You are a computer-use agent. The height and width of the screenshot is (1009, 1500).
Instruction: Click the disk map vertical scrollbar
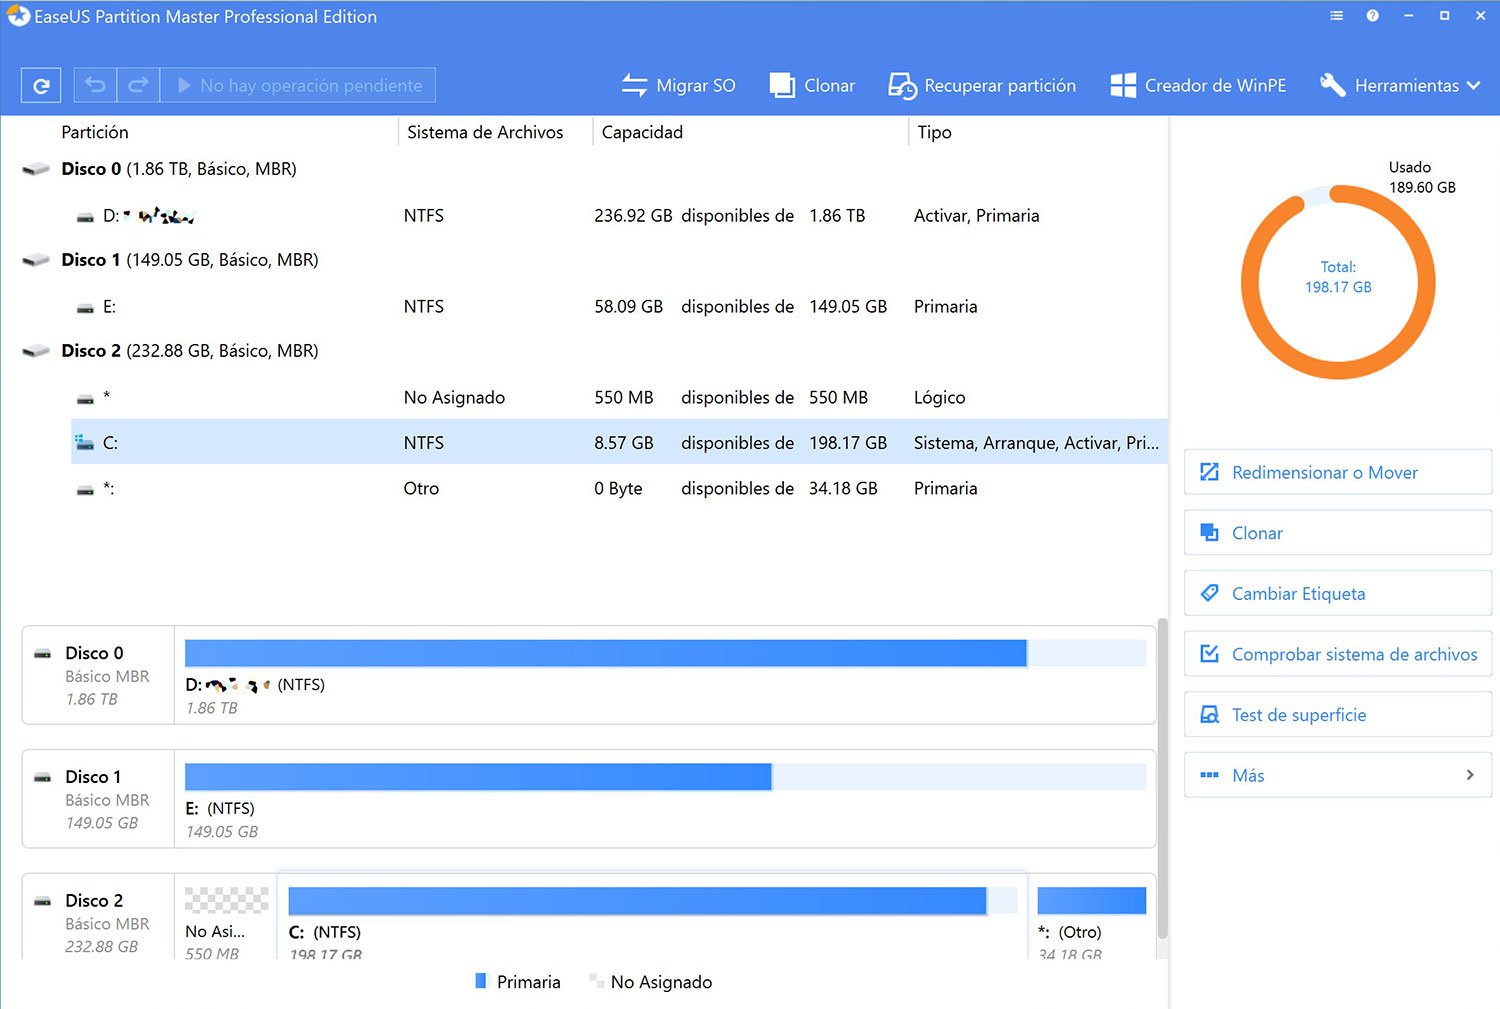[x=1162, y=780]
